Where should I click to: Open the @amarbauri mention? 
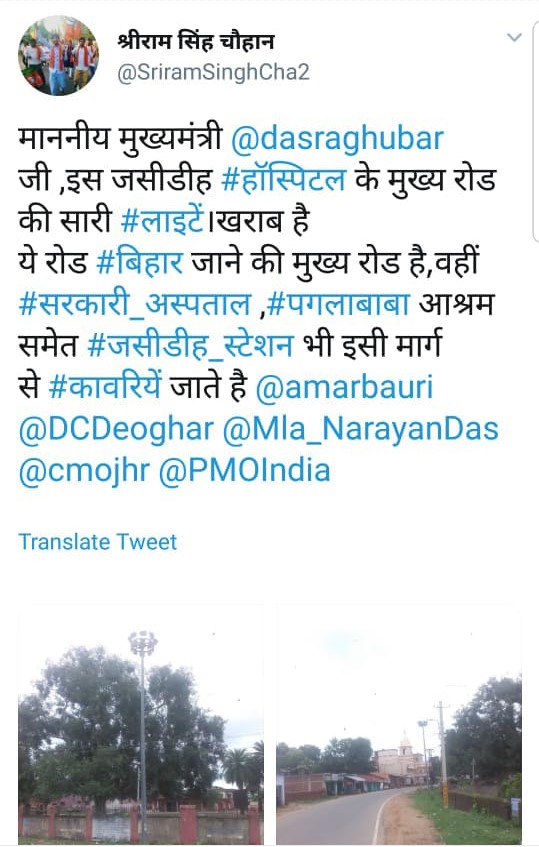pyautogui.click(x=344, y=387)
